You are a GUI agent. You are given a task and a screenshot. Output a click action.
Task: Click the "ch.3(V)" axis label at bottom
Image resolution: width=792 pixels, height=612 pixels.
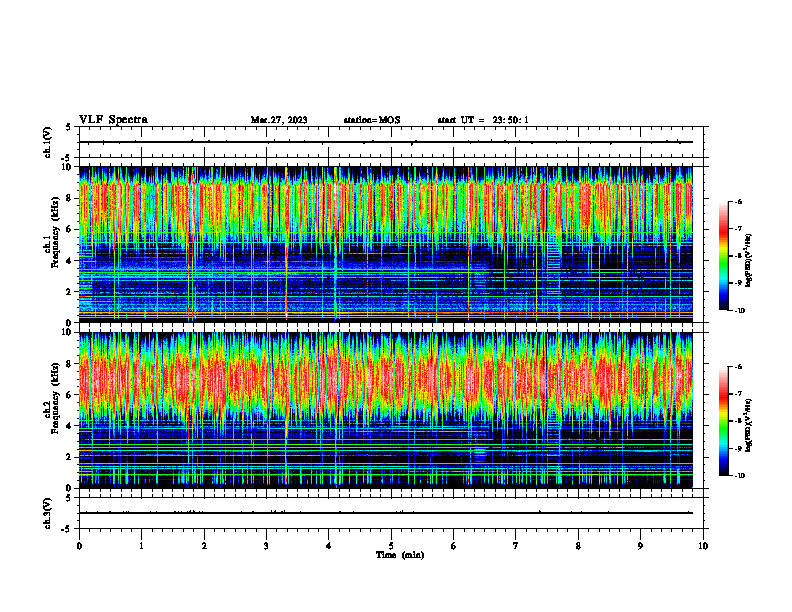pyautogui.click(x=48, y=513)
